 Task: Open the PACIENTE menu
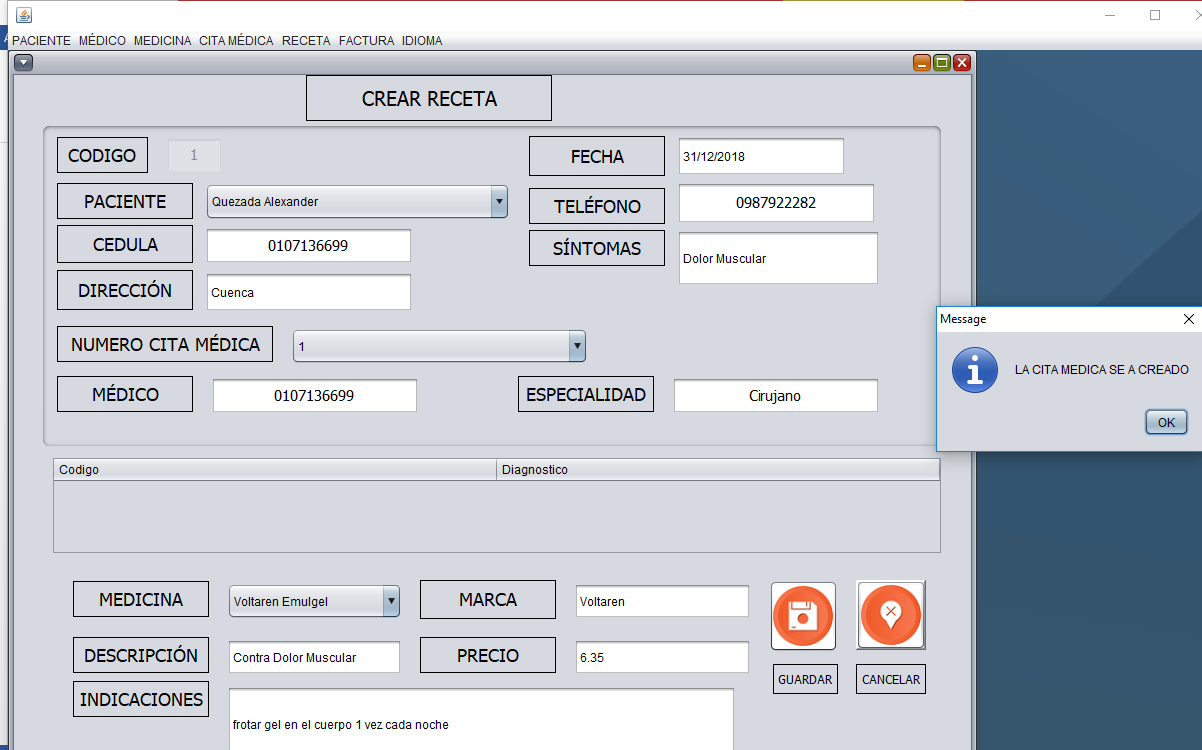pyautogui.click(x=42, y=41)
